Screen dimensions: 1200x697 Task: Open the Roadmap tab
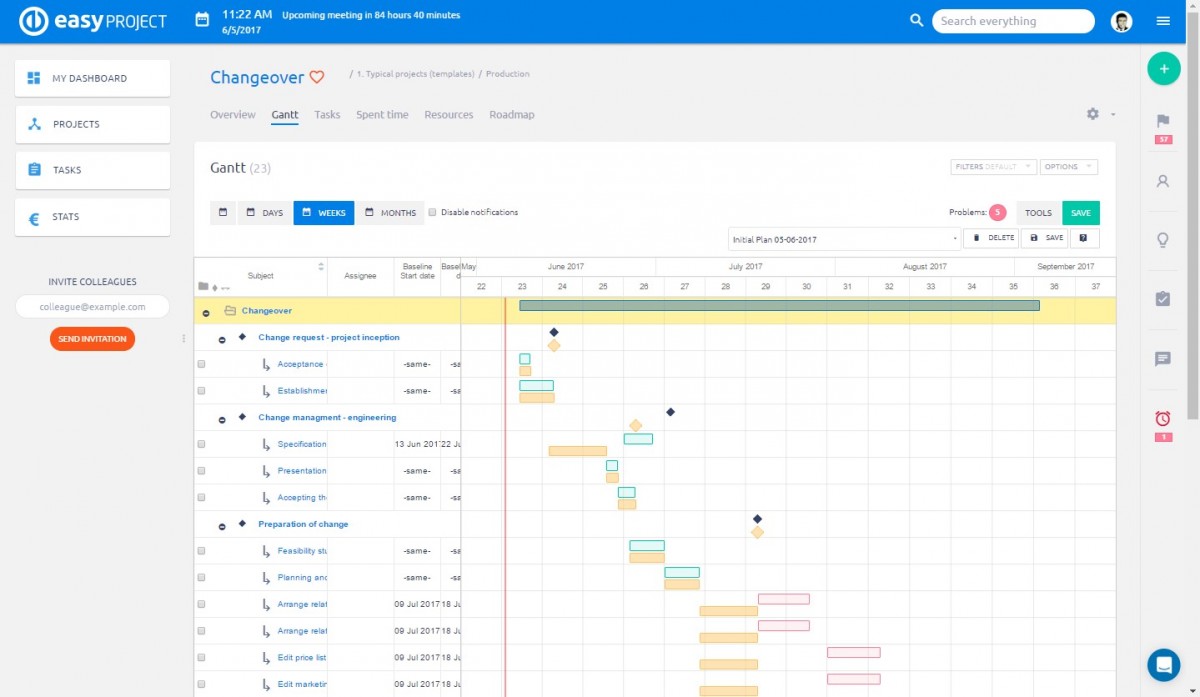(511, 115)
